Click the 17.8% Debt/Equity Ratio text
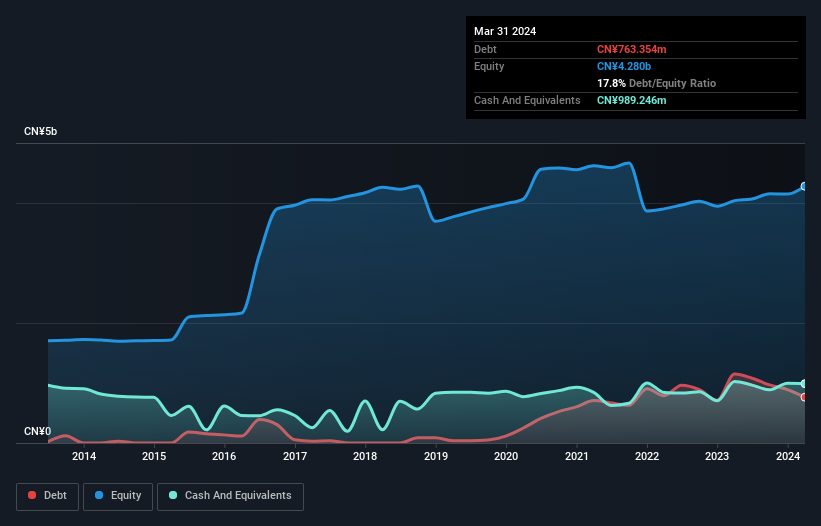Image resolution: width=821 pixels, height=526 pixels. pos(656,83)
